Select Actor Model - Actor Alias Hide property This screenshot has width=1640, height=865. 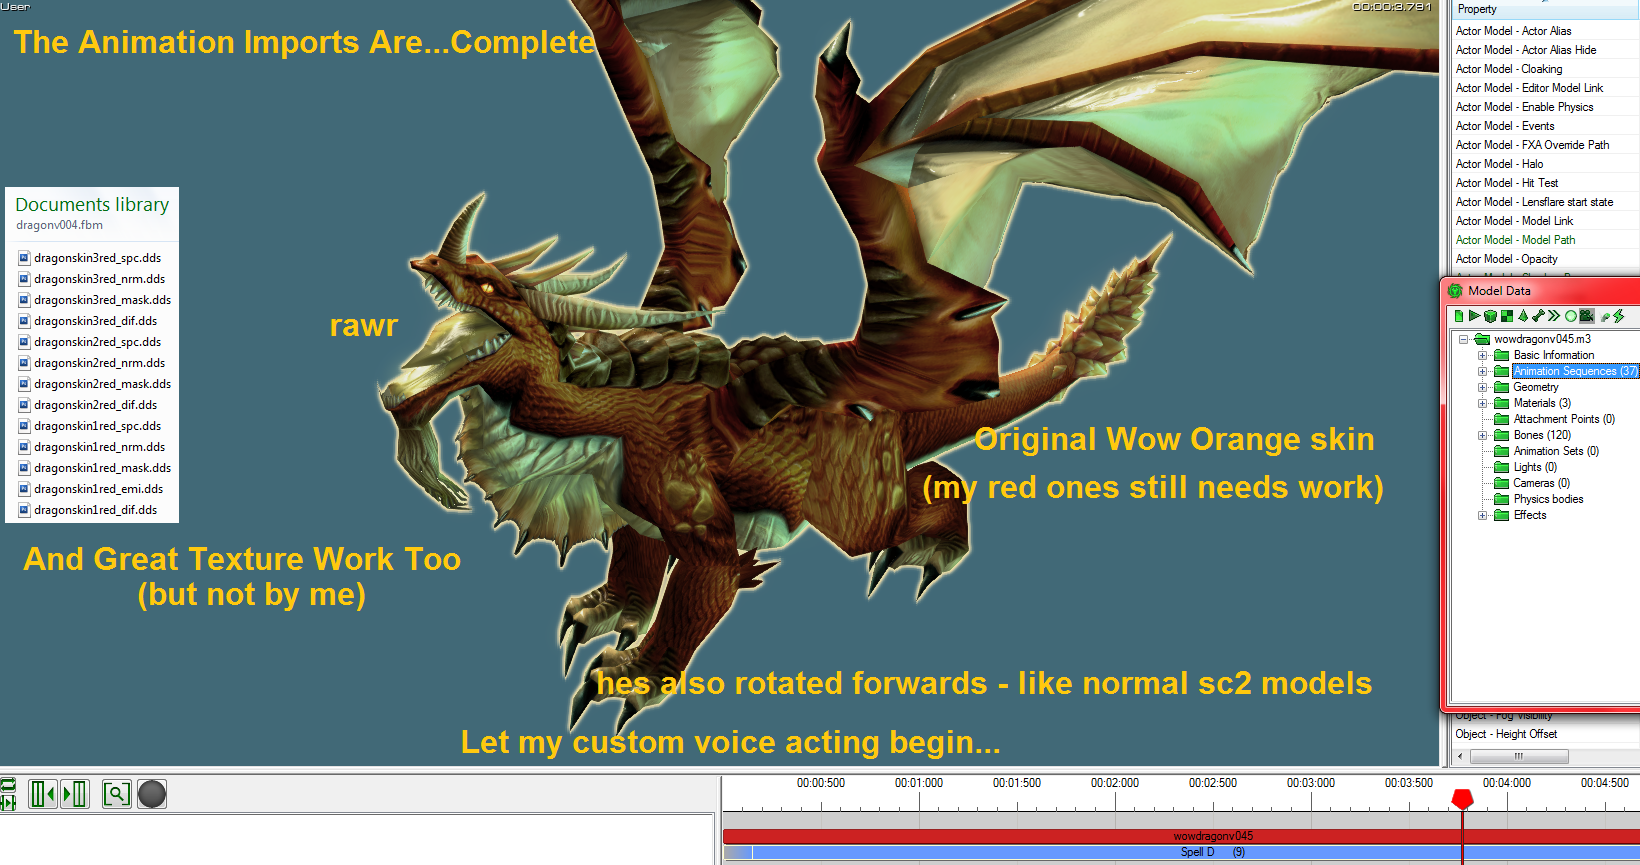pos(1526,50)
